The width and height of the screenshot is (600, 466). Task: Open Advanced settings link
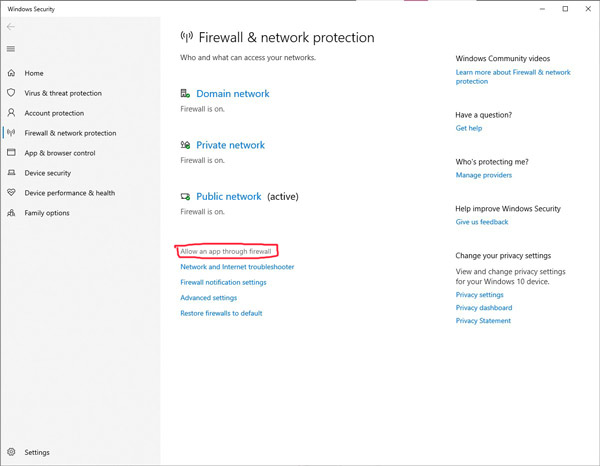[209, 298]
